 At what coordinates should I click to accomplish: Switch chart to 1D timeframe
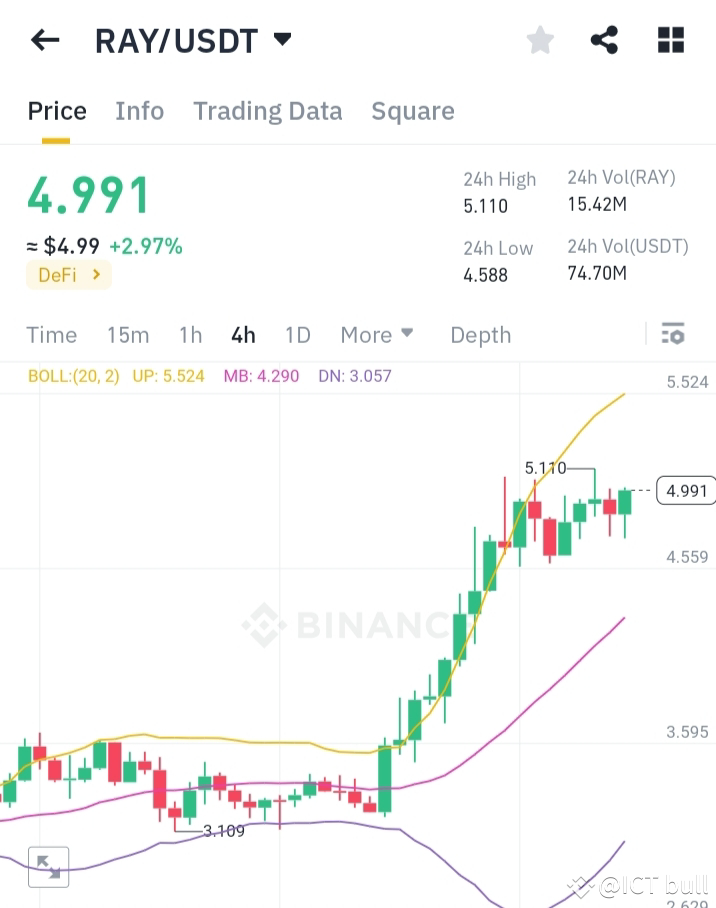click(x=297, y=335)
